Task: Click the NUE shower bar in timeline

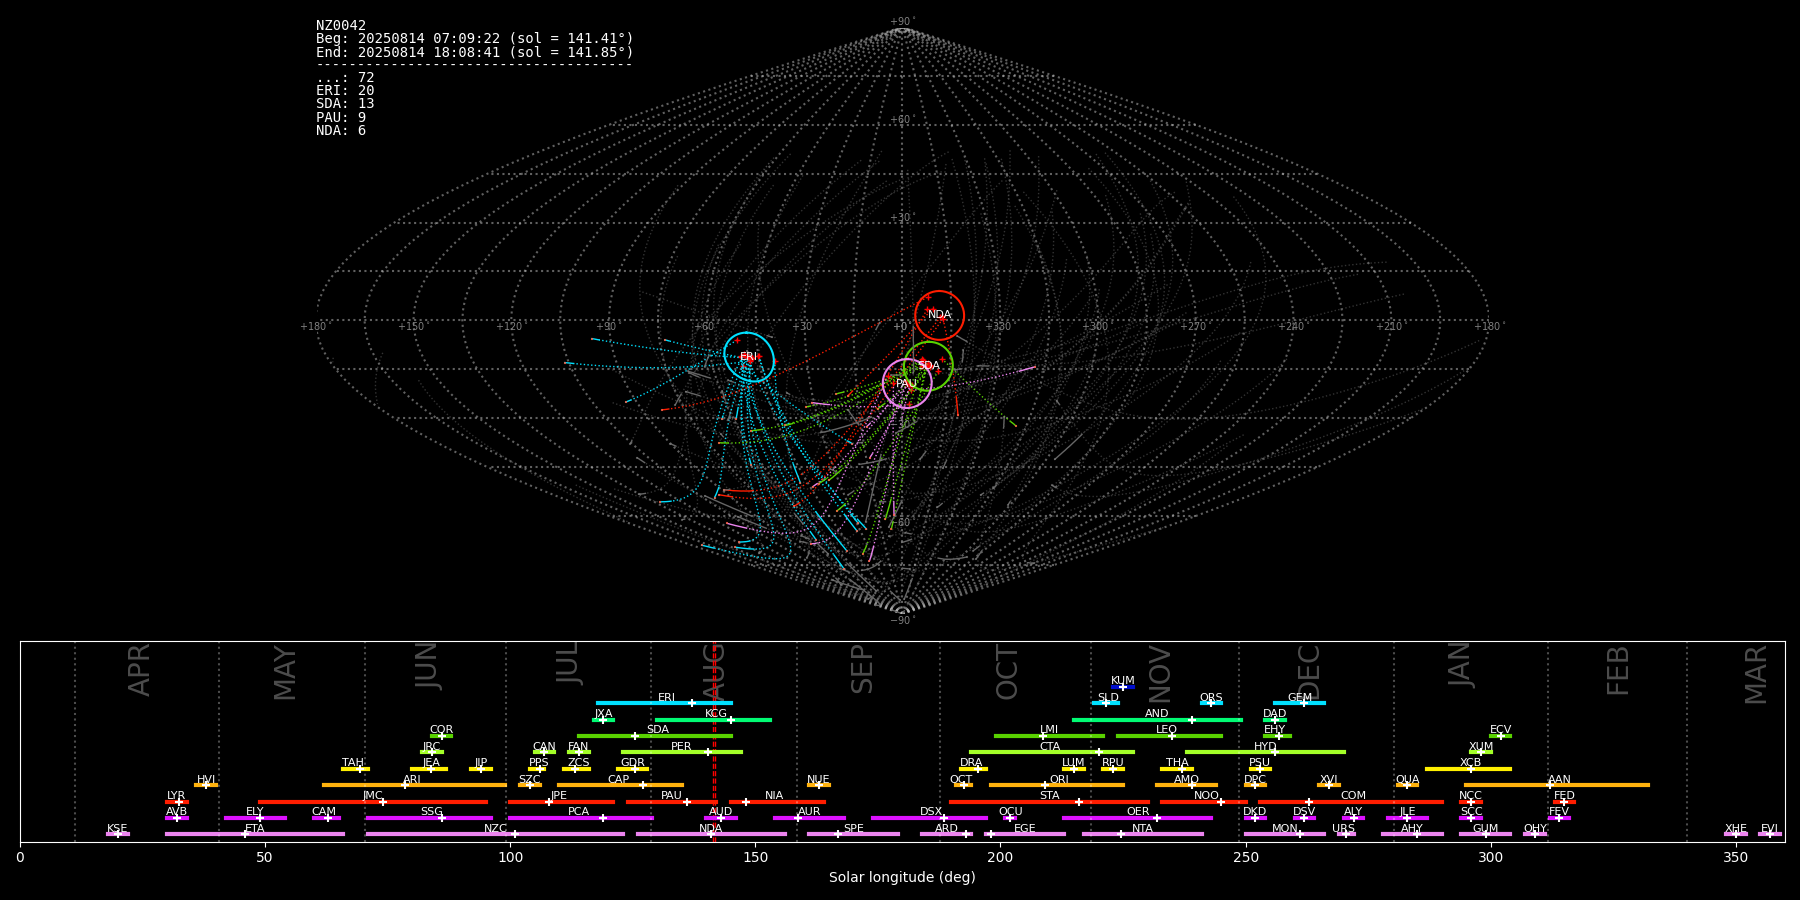Action: 818,785
